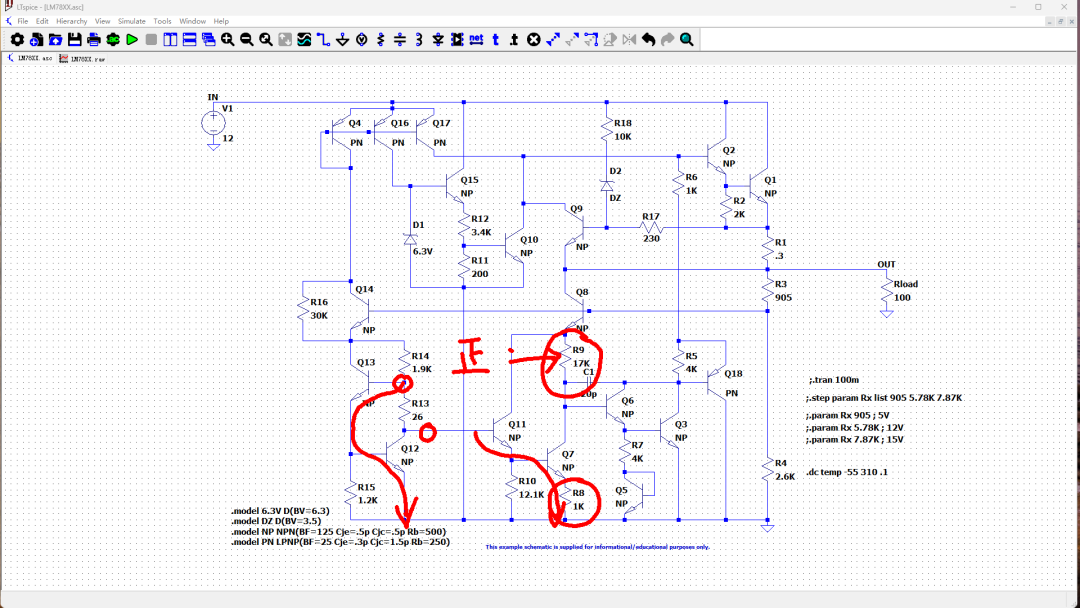
Task: Place a diode component
Action: [x=438, y=40]
